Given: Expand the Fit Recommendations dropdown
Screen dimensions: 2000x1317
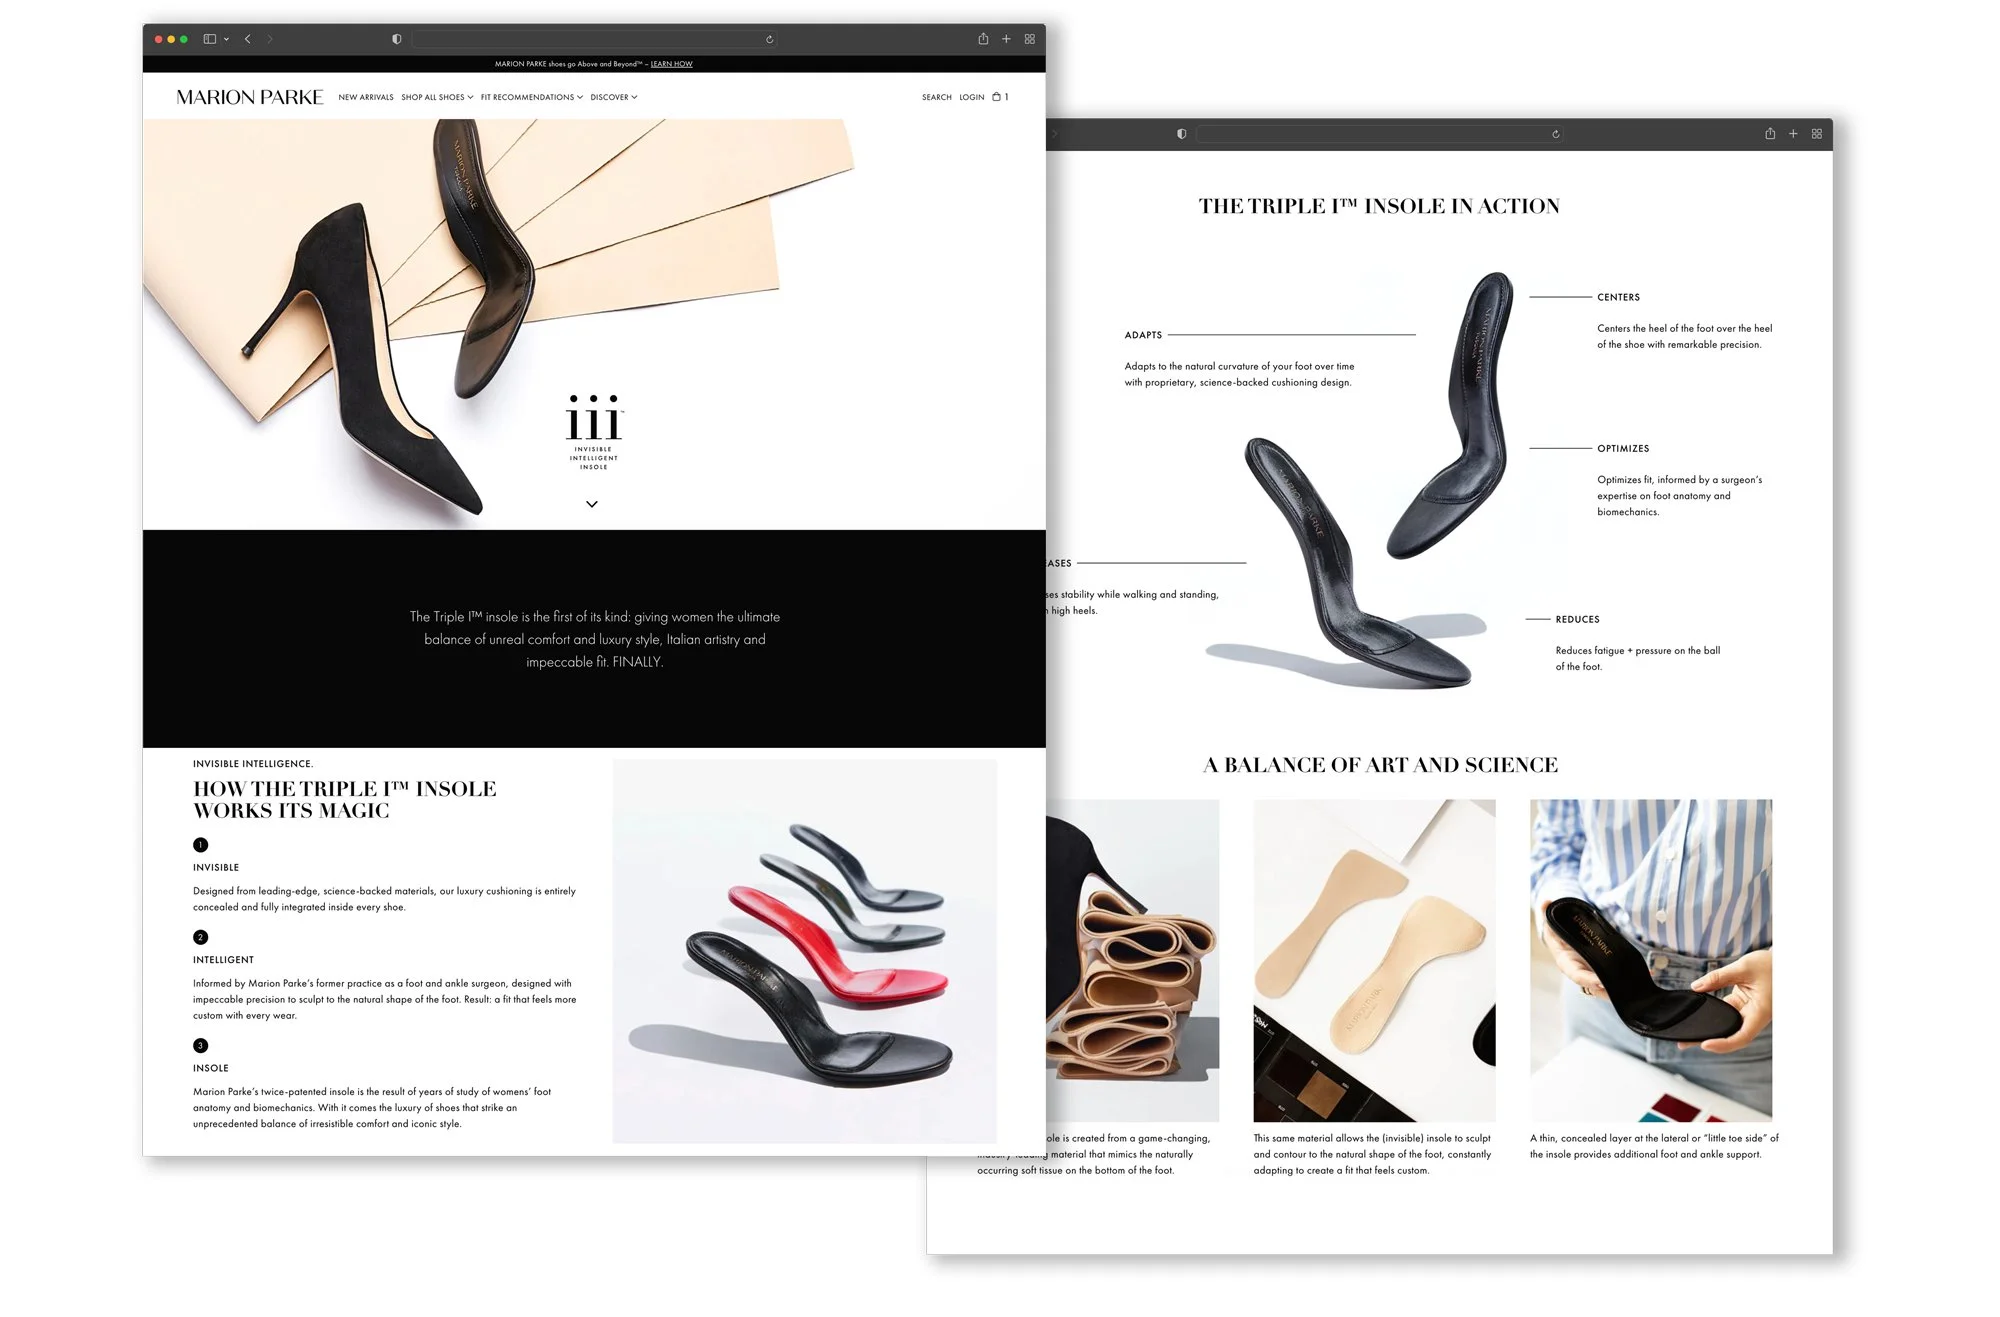Looking at the screenshot, I should tap(531, 97).
